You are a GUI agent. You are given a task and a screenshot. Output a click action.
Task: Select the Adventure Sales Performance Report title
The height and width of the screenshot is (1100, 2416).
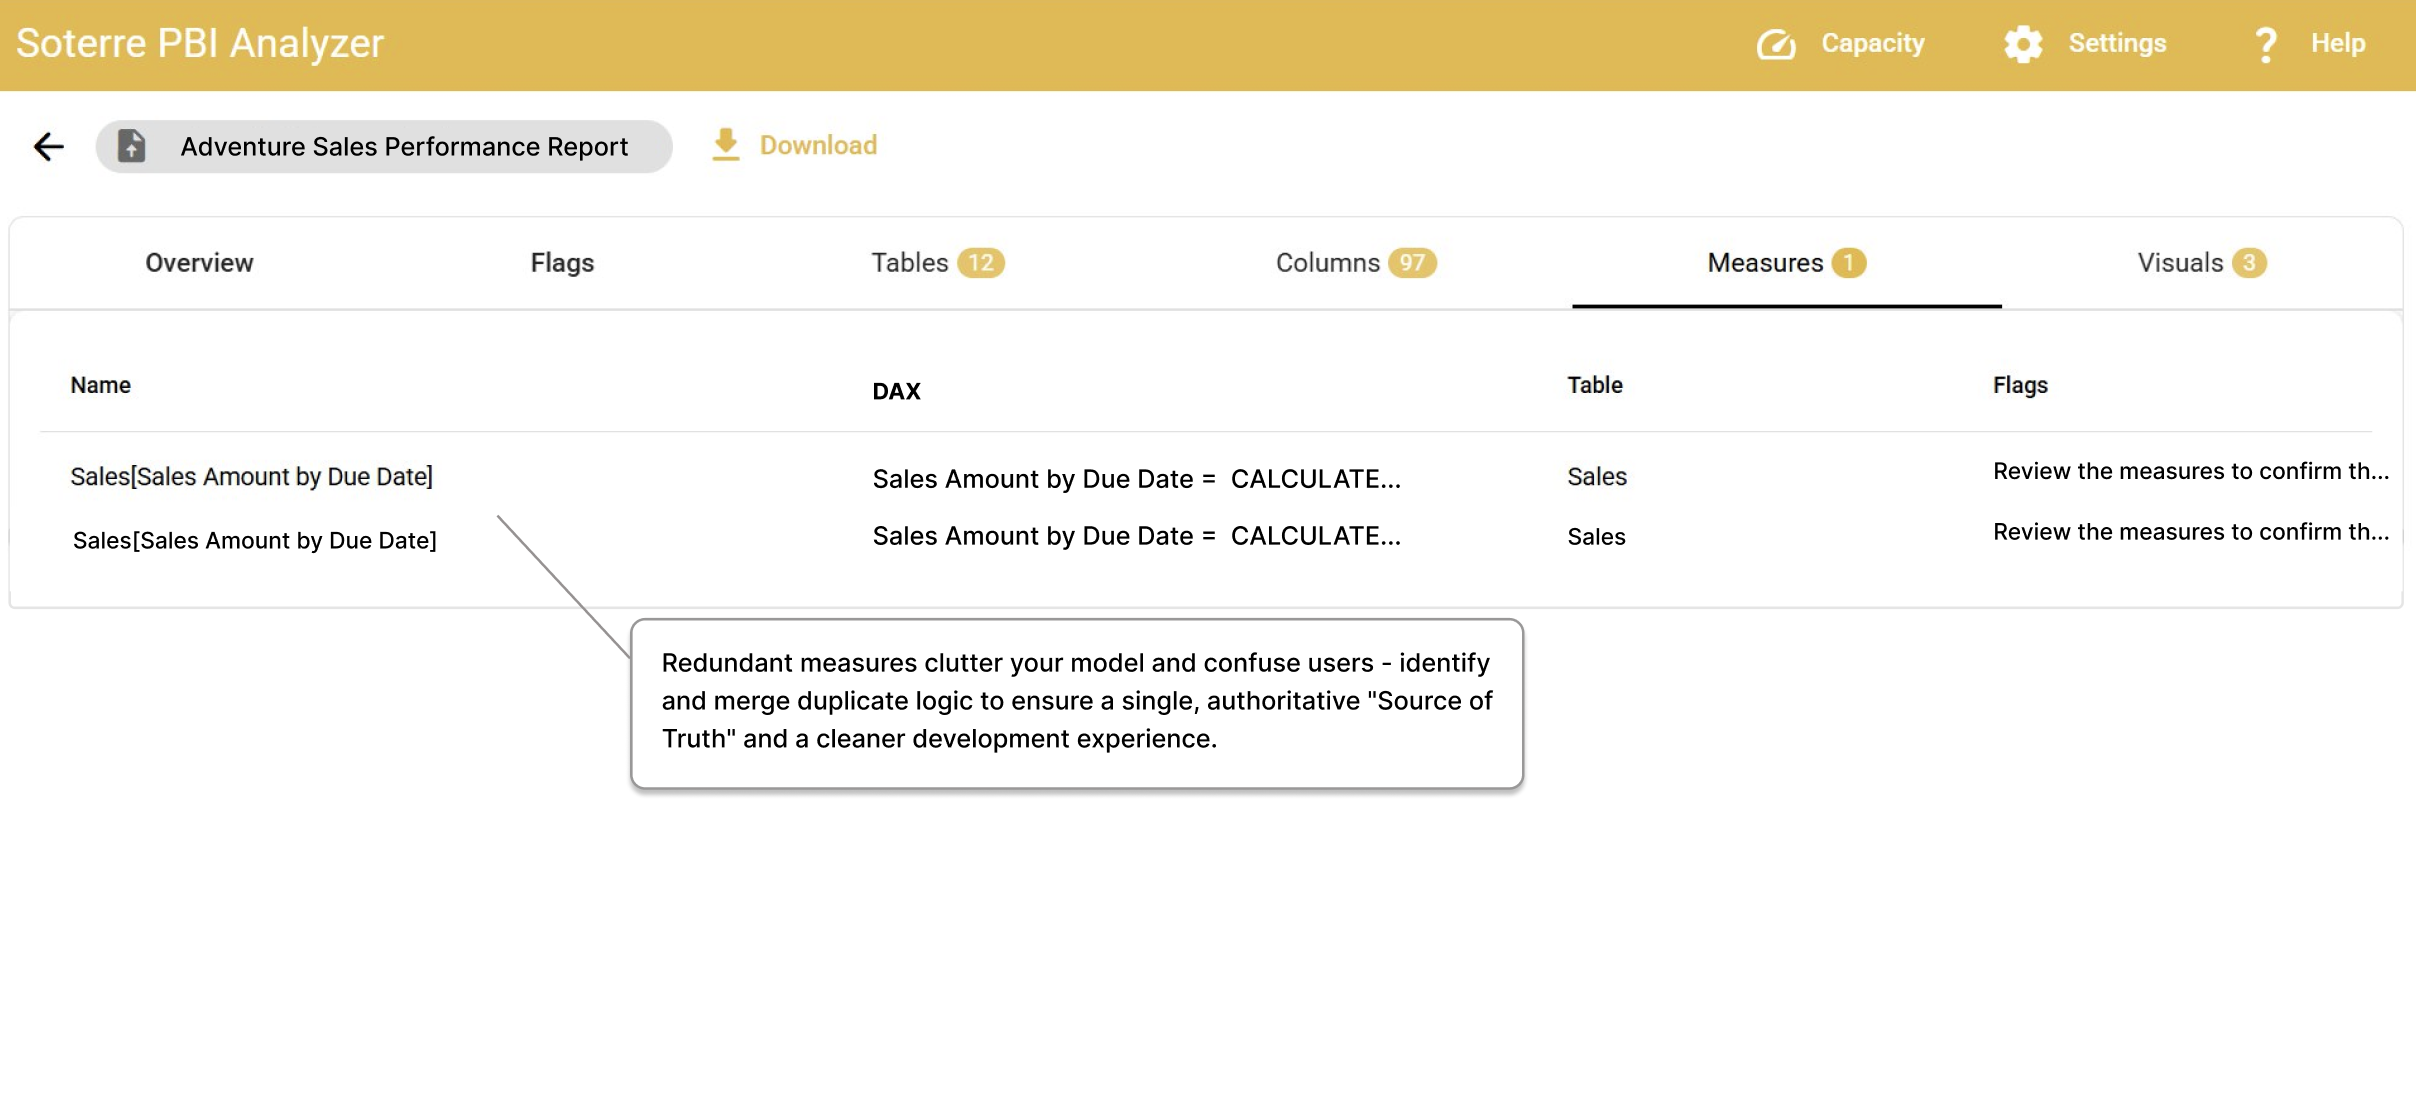(404, 146)
